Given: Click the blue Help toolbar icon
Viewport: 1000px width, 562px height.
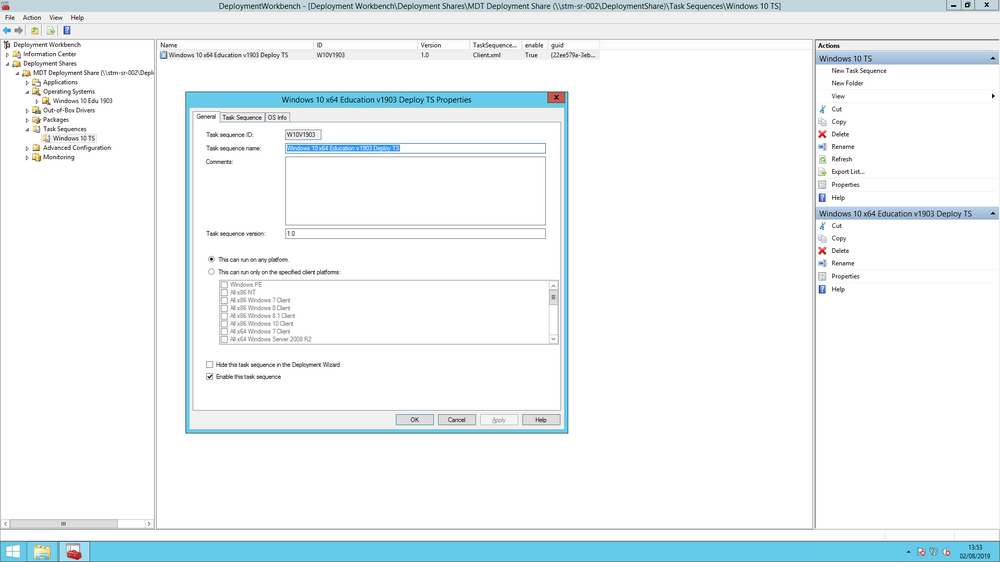Looking at the screenshot, I should pyautogui.click(x=67, y=30).
